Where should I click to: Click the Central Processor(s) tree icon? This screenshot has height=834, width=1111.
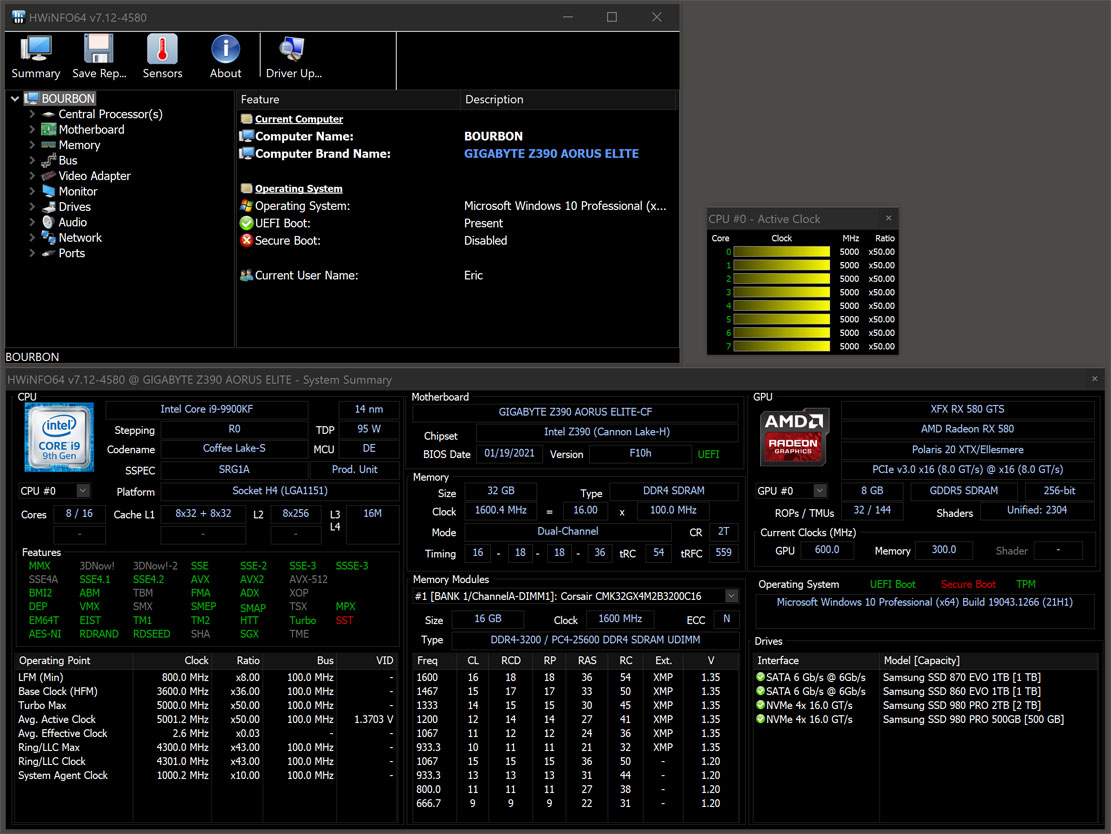(x=48, y=114)
